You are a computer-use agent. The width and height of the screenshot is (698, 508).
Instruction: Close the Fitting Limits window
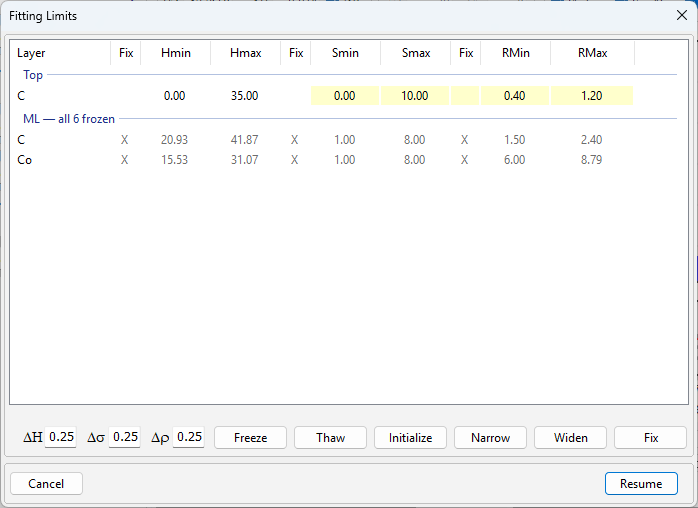[682, 16]
